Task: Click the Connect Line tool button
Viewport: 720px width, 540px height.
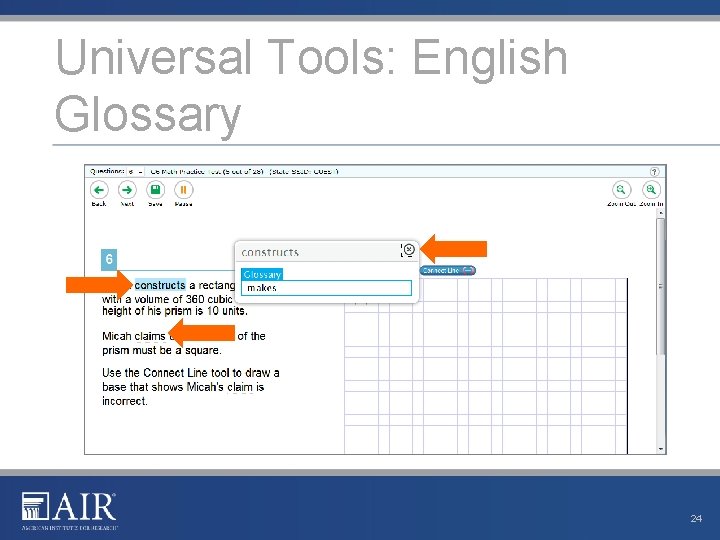Action: 448,270
